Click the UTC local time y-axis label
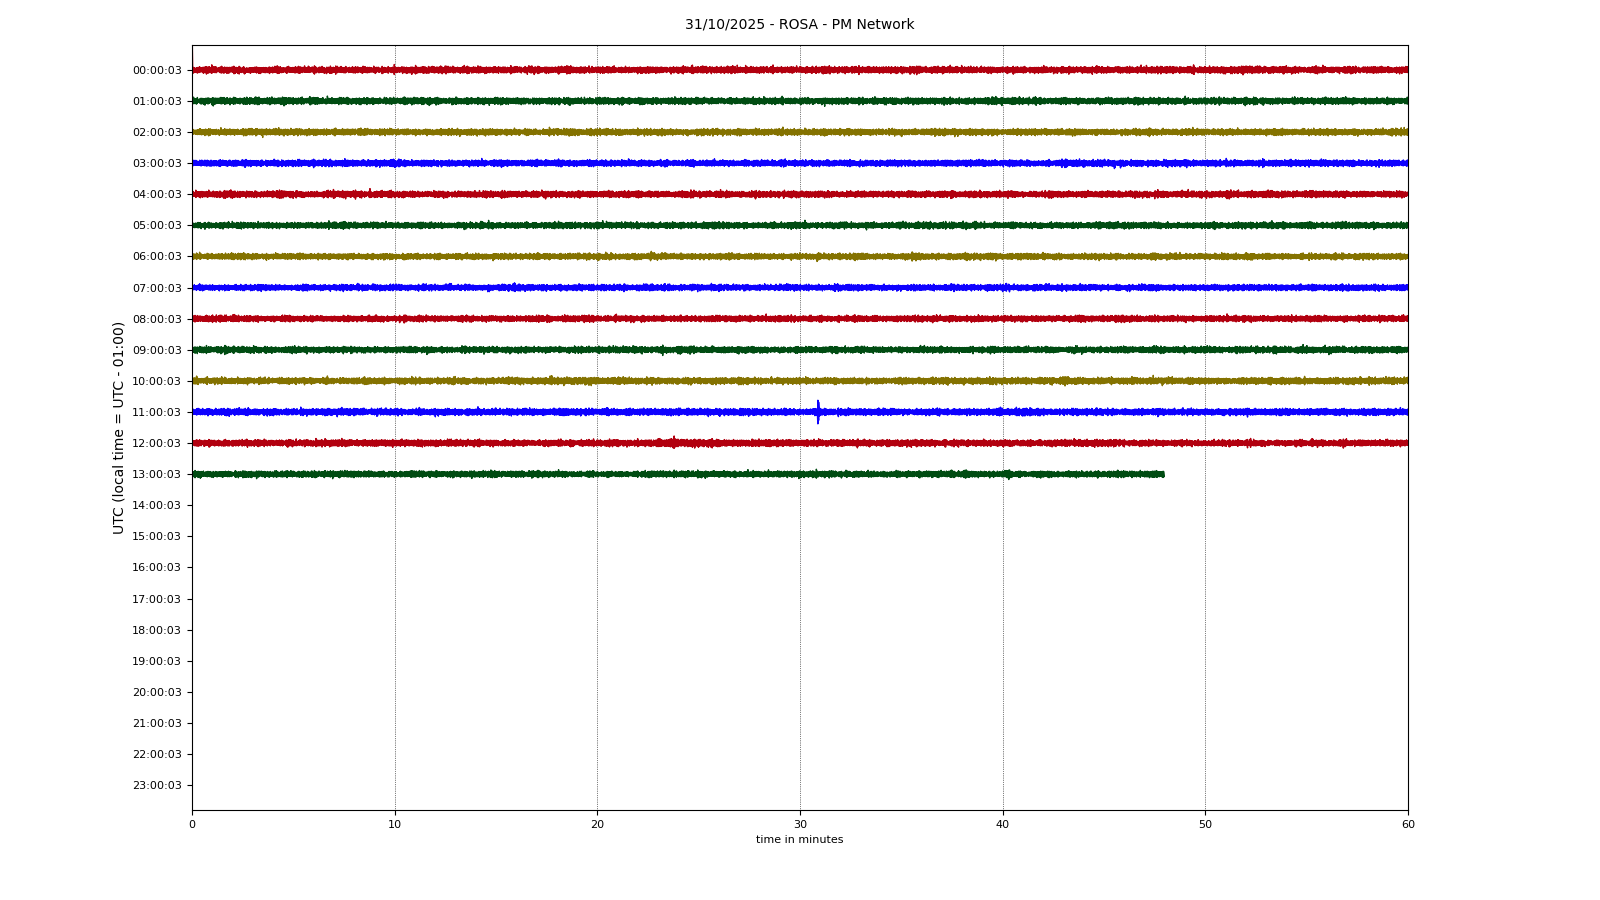The width and height of the screenshot is (1600, 900). click(119, 427)
